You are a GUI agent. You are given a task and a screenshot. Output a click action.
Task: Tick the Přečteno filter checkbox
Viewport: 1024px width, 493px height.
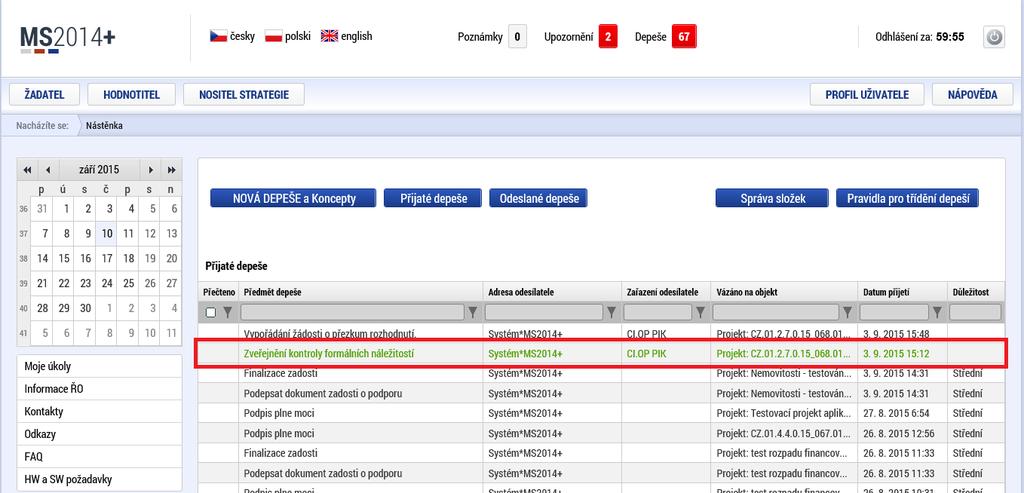[210, 313]
